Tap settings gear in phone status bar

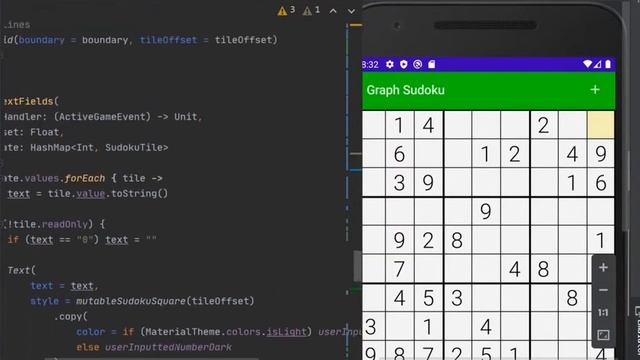390,64
